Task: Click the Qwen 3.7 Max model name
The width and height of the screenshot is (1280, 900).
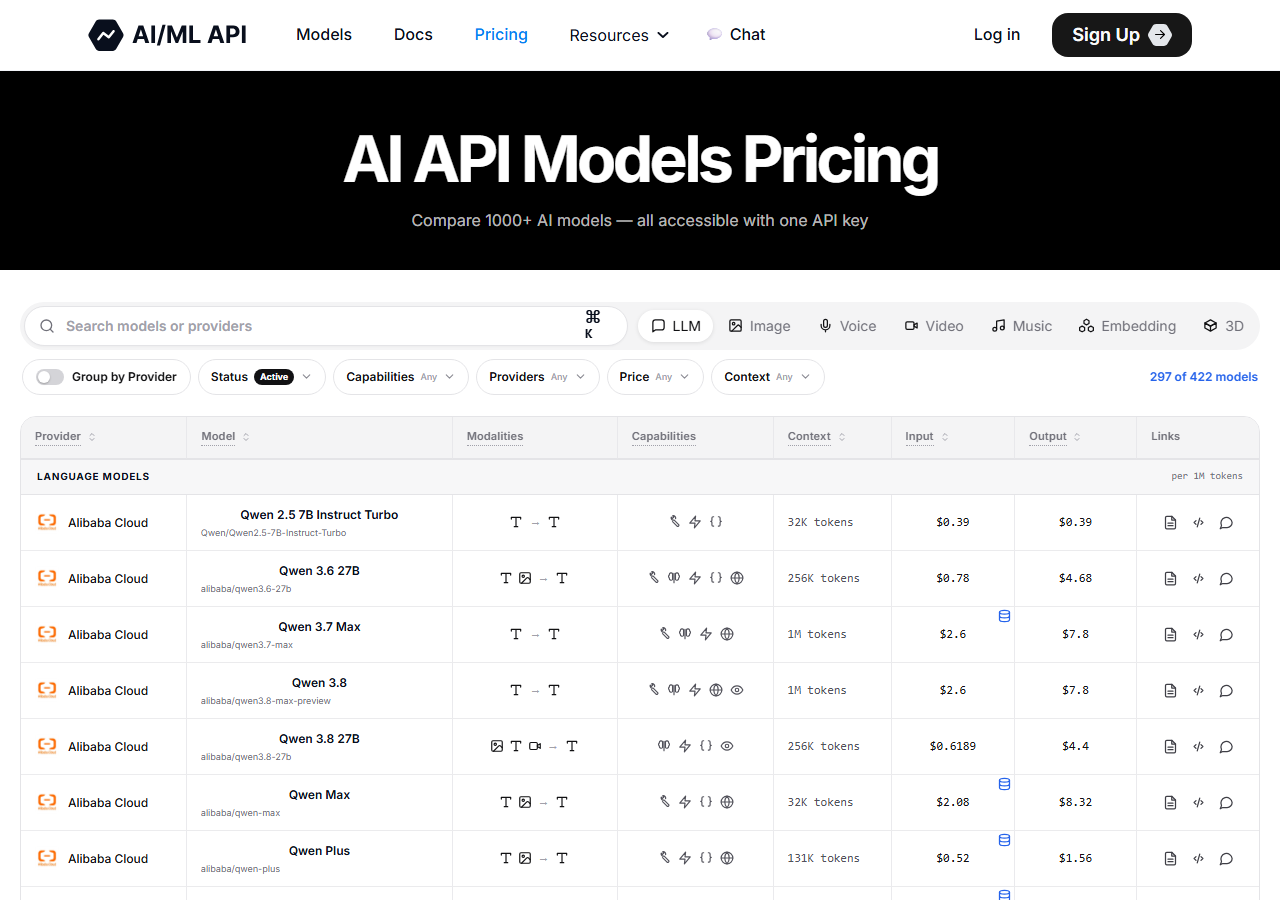Action: pyautogui.click(x=319, y=627)
